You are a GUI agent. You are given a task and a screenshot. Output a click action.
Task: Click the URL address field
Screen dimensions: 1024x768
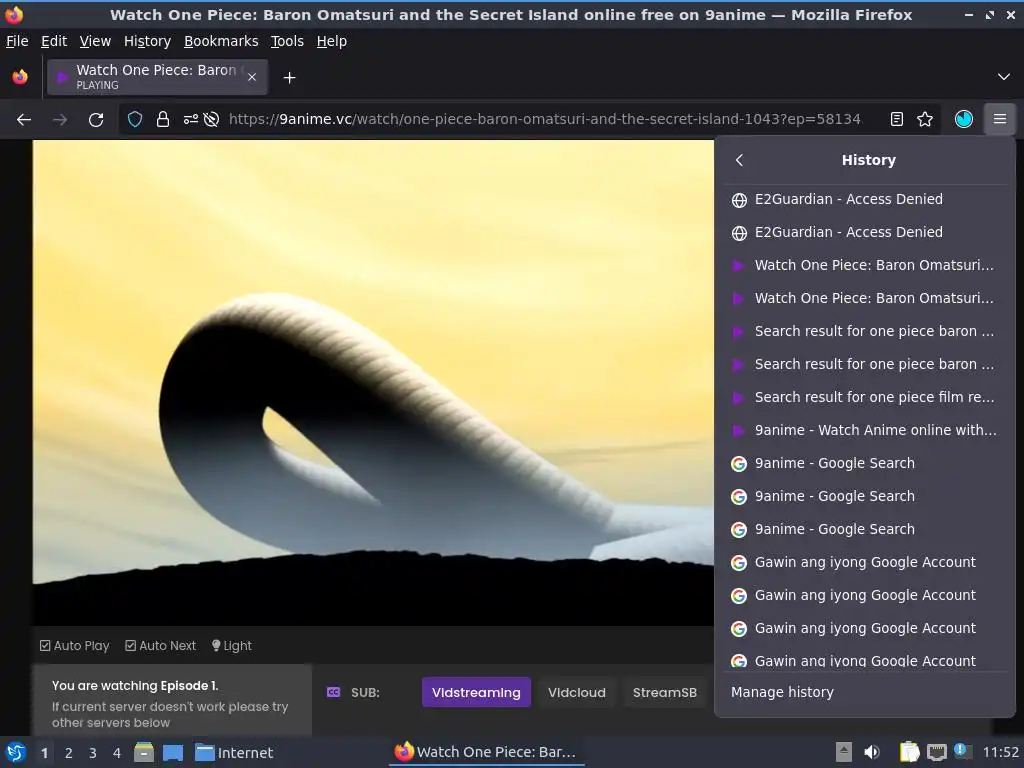tap(544, 120)
